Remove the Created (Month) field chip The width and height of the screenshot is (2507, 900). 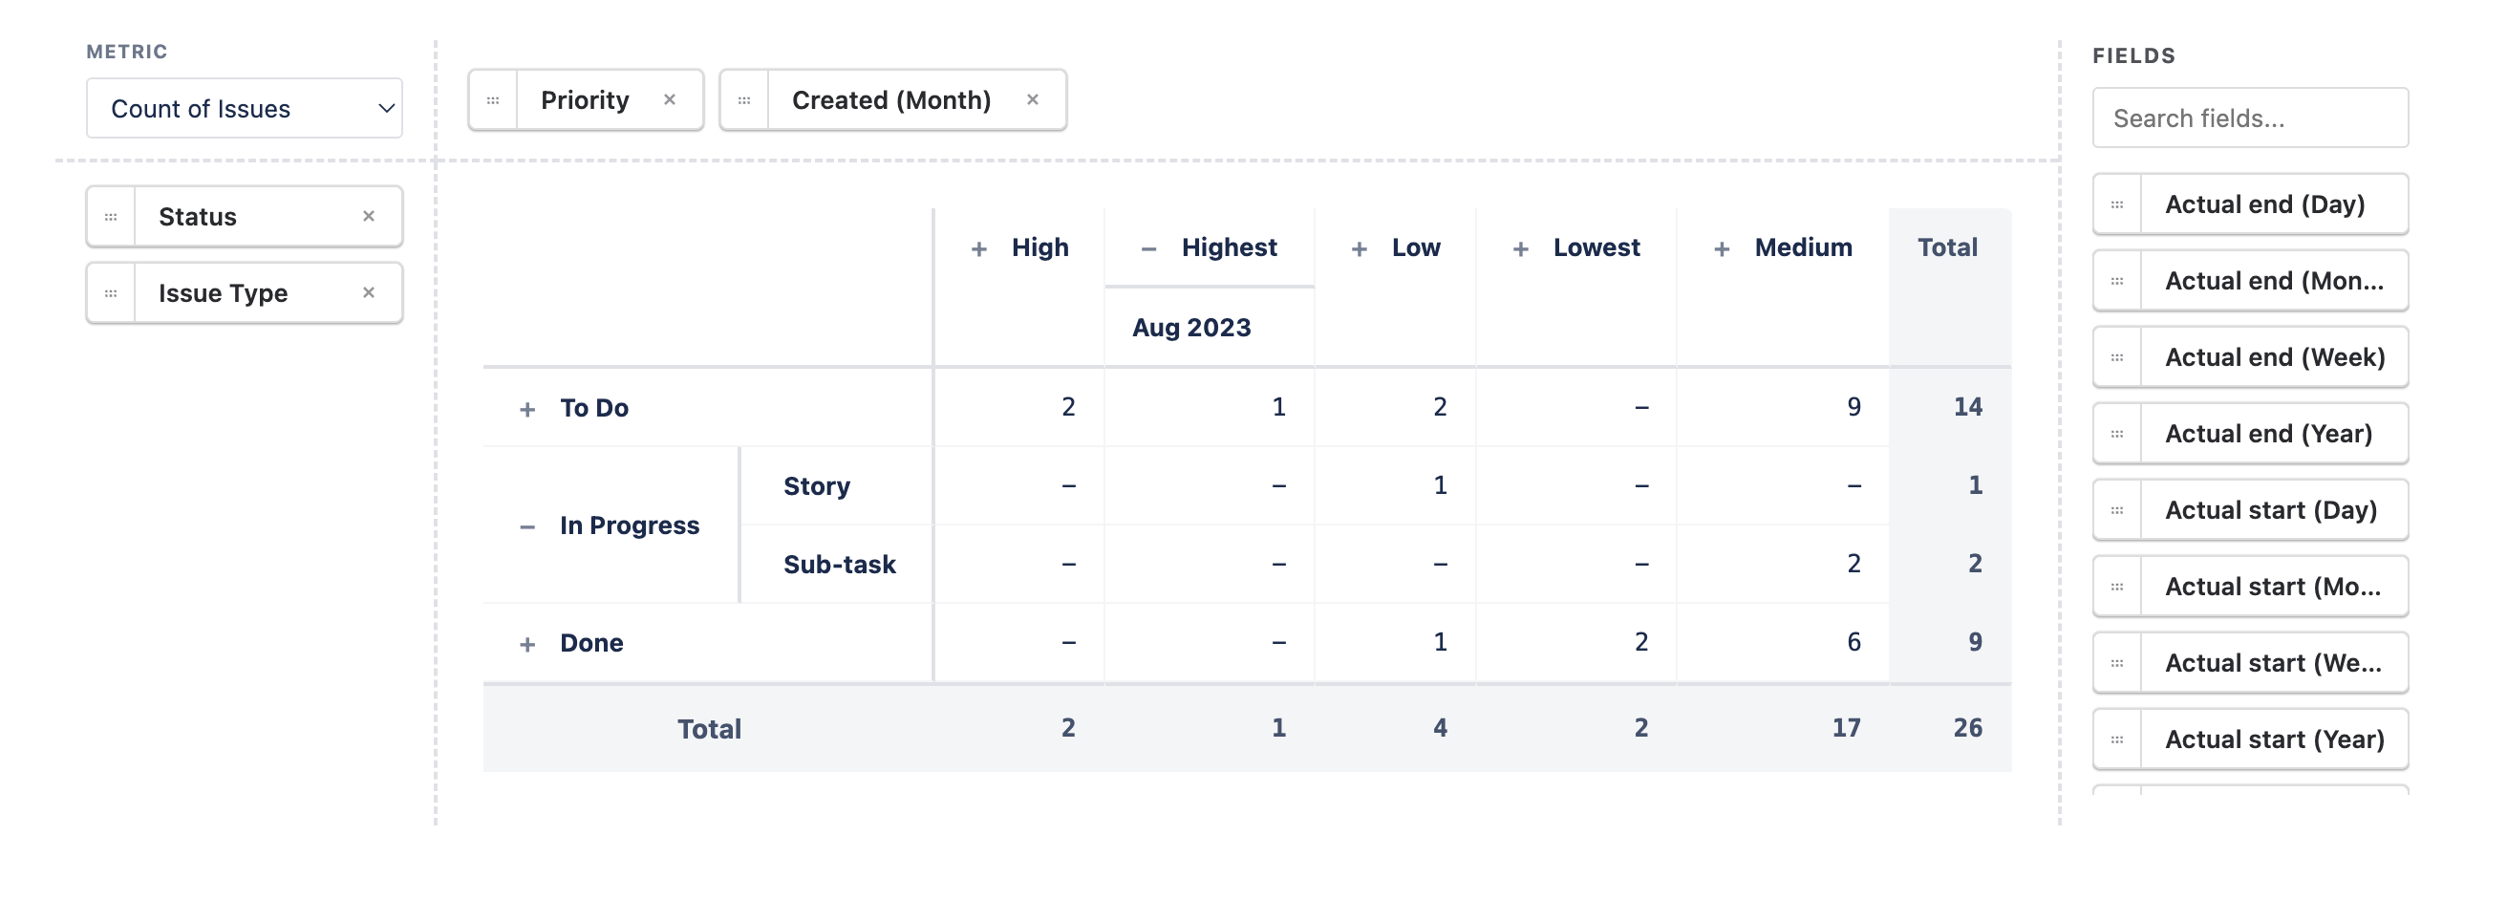coord(1033,100)
